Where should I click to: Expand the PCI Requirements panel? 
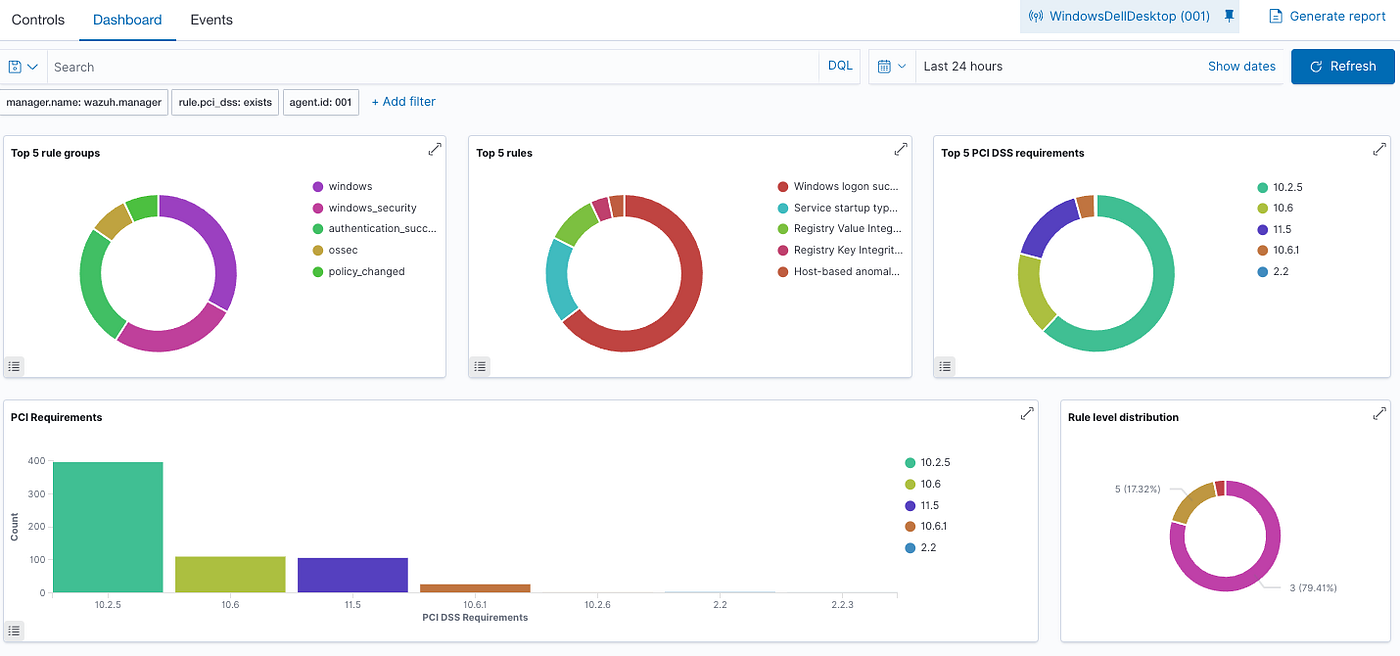(x=1027, y=413)
